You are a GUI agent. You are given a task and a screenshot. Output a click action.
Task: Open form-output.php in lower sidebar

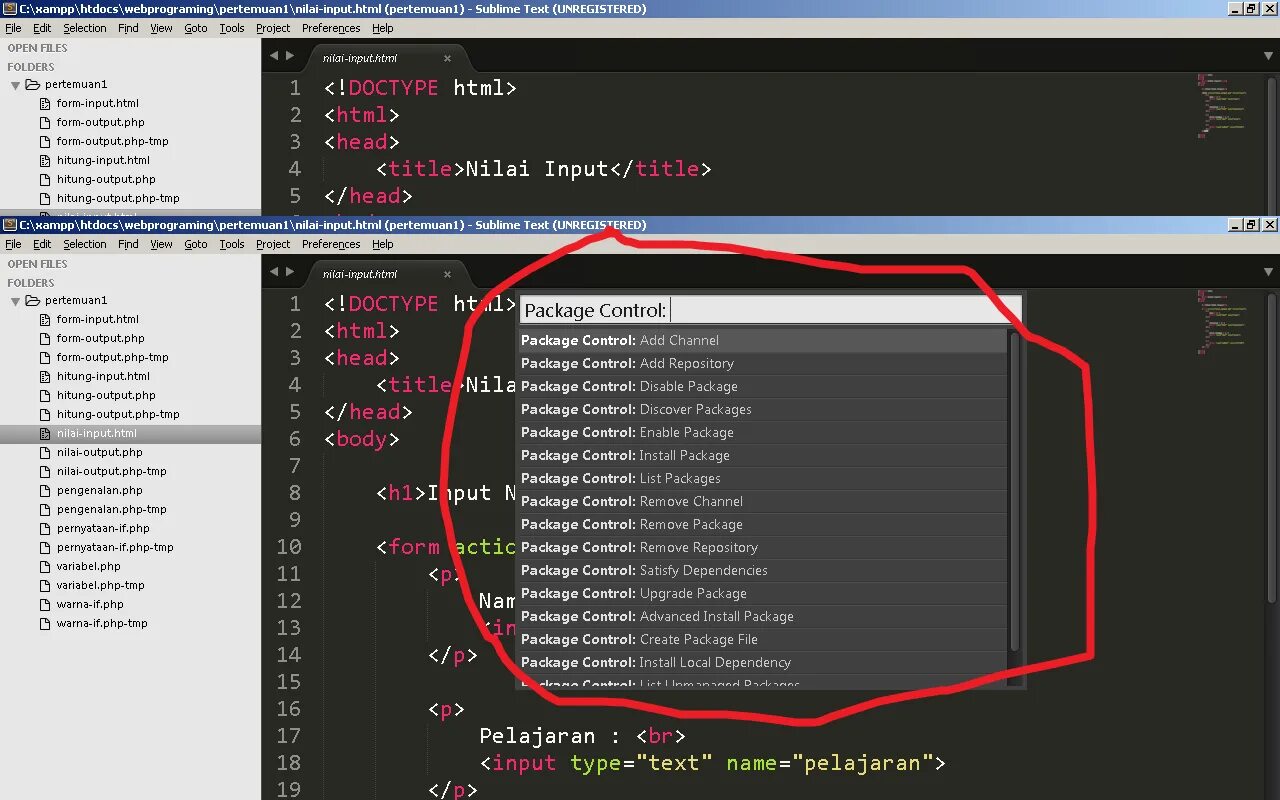click(100, 338)
